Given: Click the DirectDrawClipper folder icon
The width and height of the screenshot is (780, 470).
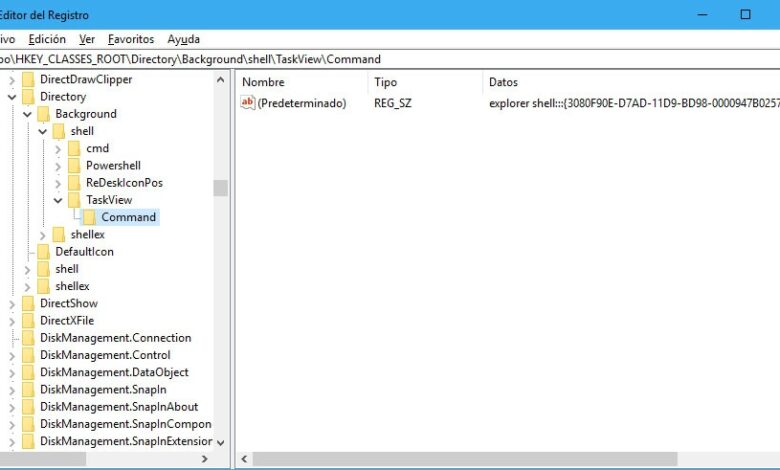Looking at the screenshot, I should coord(28,80).
